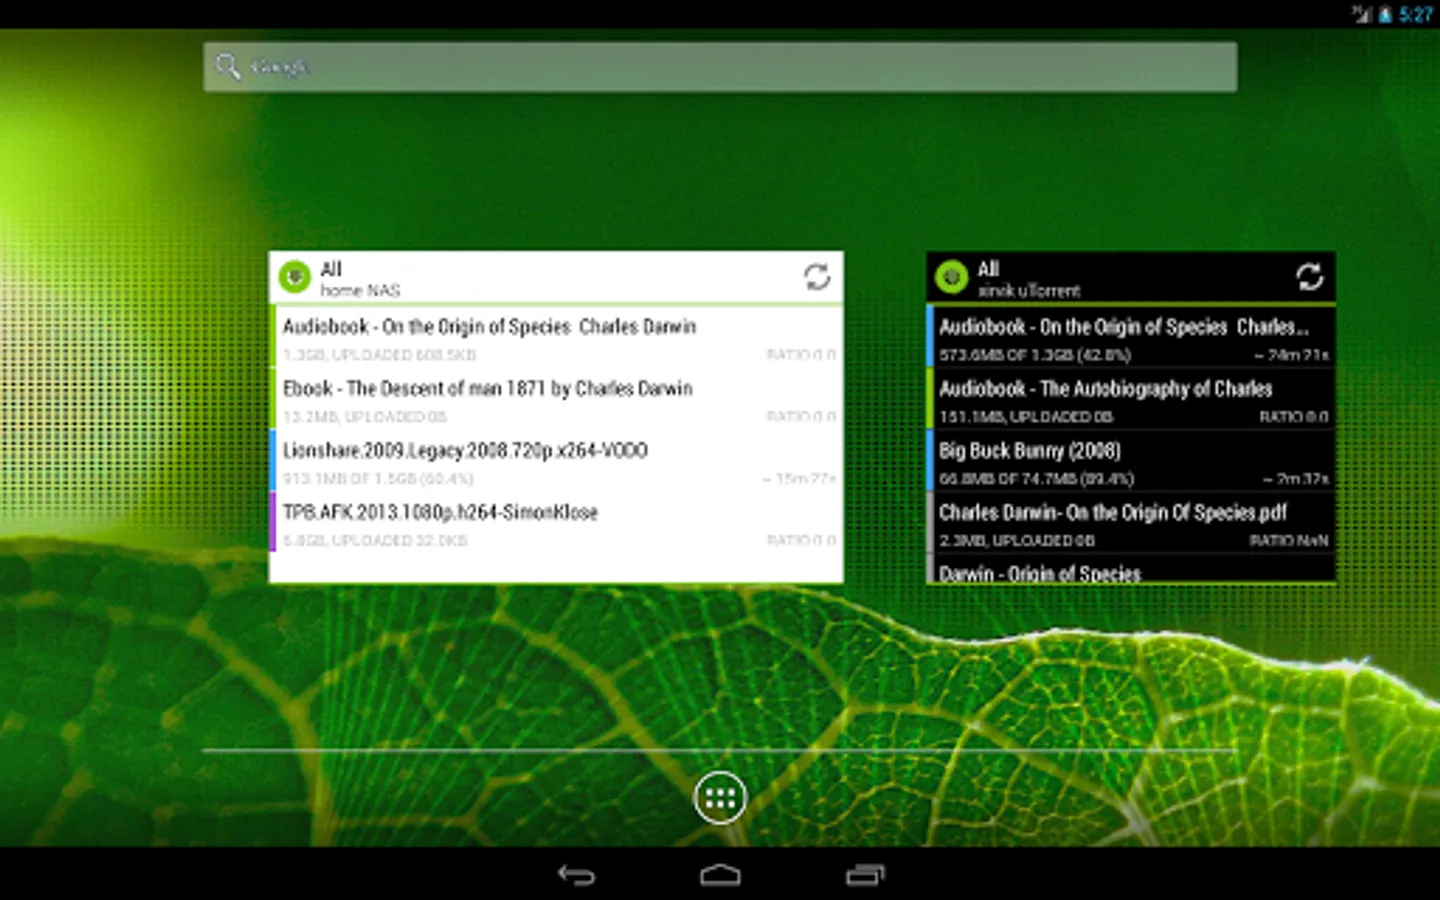Open TPB.AFK.2013.1080p torrent entry
The height and width of the screenshot is (900, 1440).
(x=556, y=524)
